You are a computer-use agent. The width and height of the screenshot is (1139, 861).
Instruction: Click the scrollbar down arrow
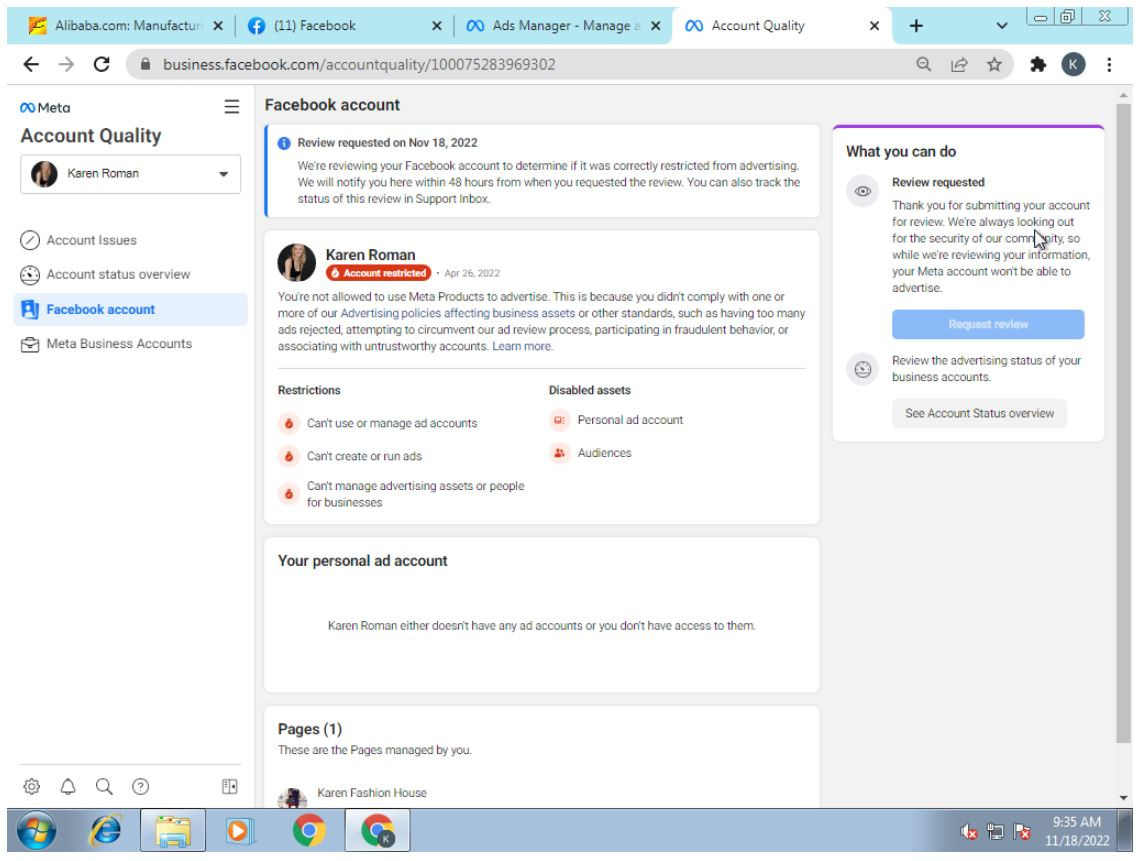pos(1123,798)
